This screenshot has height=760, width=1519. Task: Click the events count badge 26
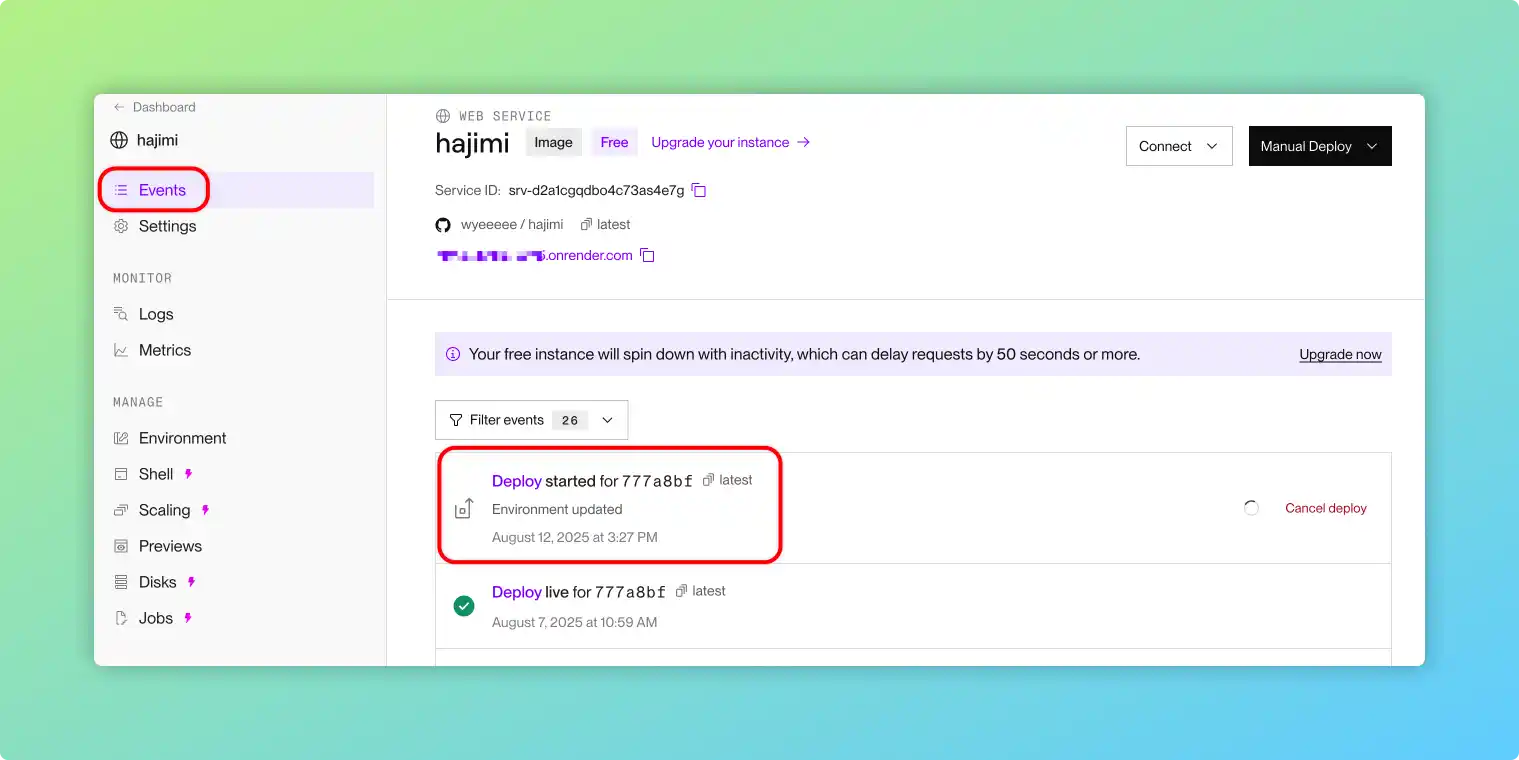pos(570,420)
